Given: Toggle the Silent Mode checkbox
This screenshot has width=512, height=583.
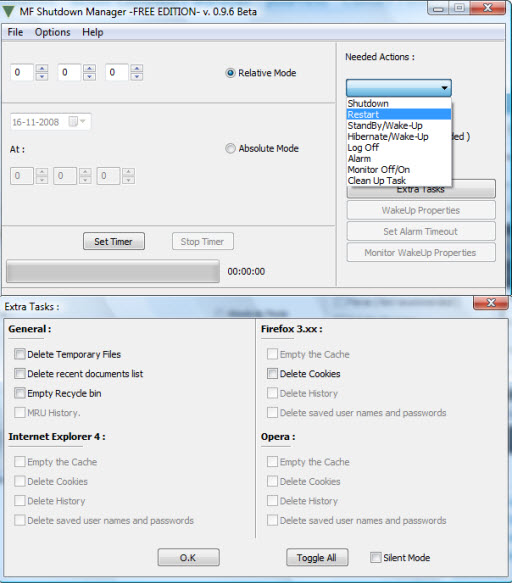Looking at the screenshot, I should [376, 557].
